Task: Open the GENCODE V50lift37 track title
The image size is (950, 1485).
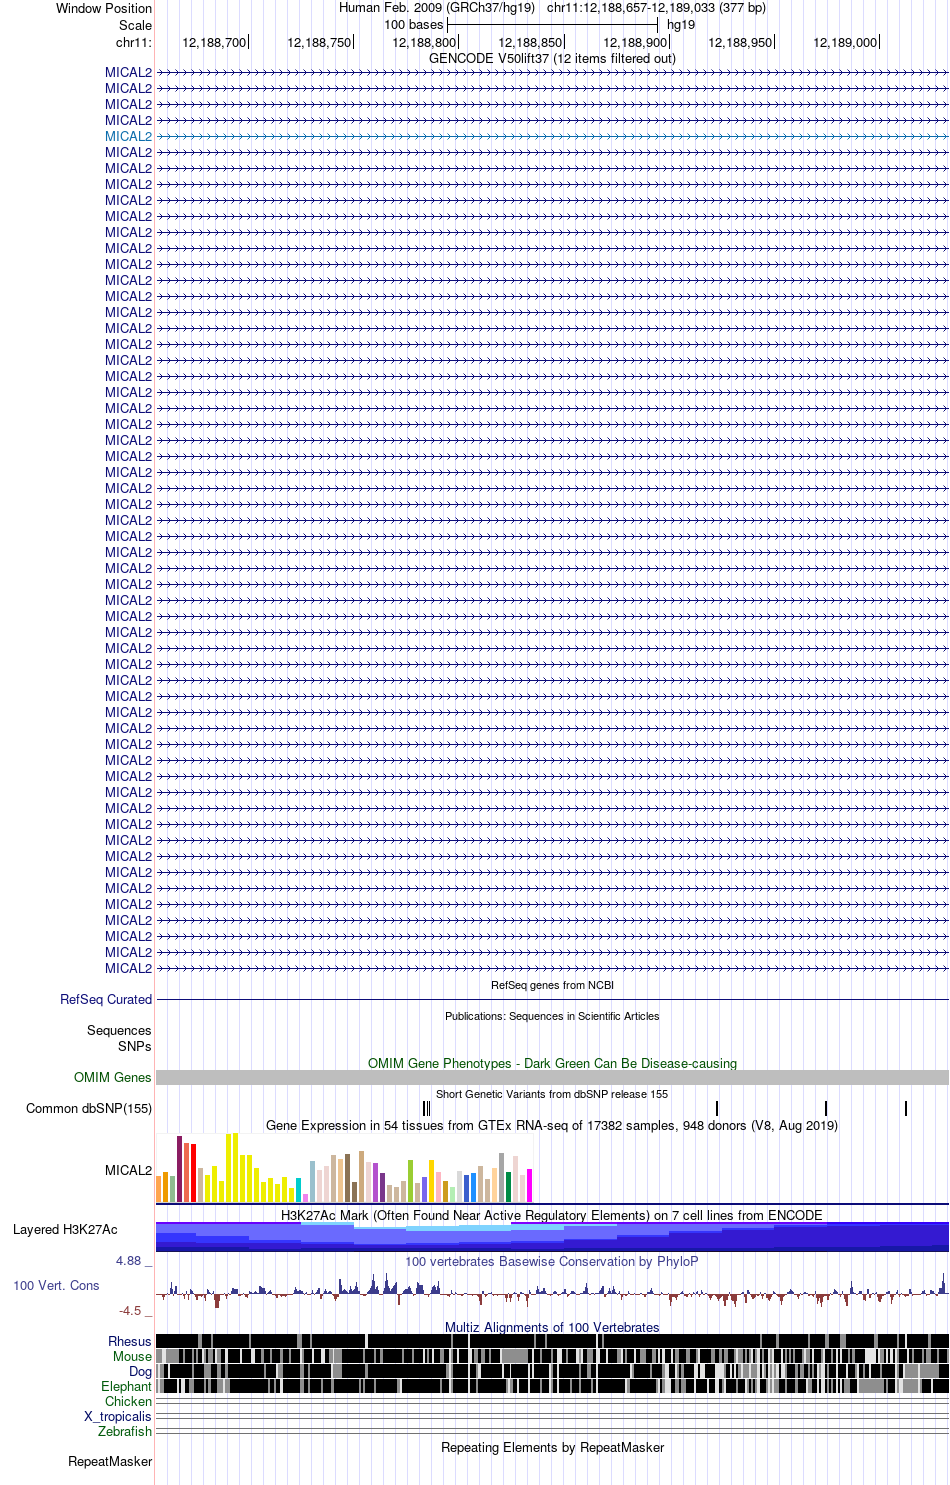Action: pos(552,58)
